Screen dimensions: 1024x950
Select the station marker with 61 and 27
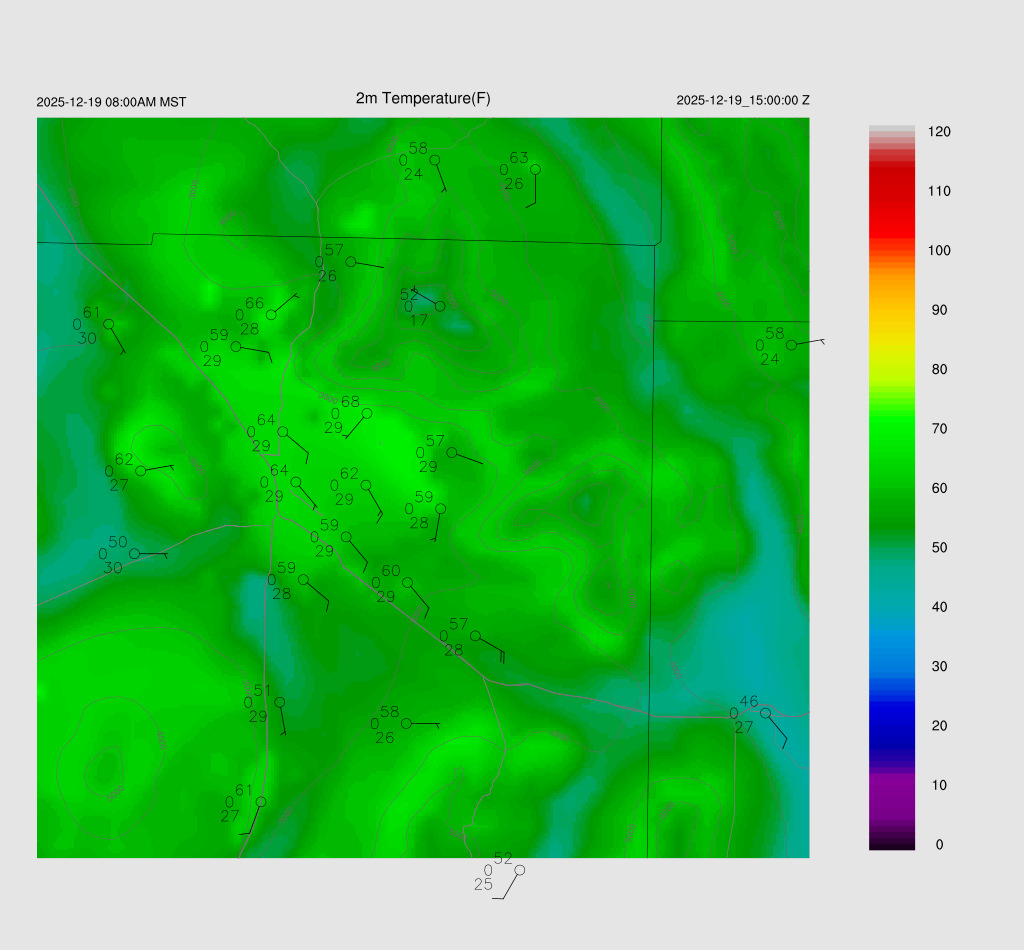pos(261,802)
